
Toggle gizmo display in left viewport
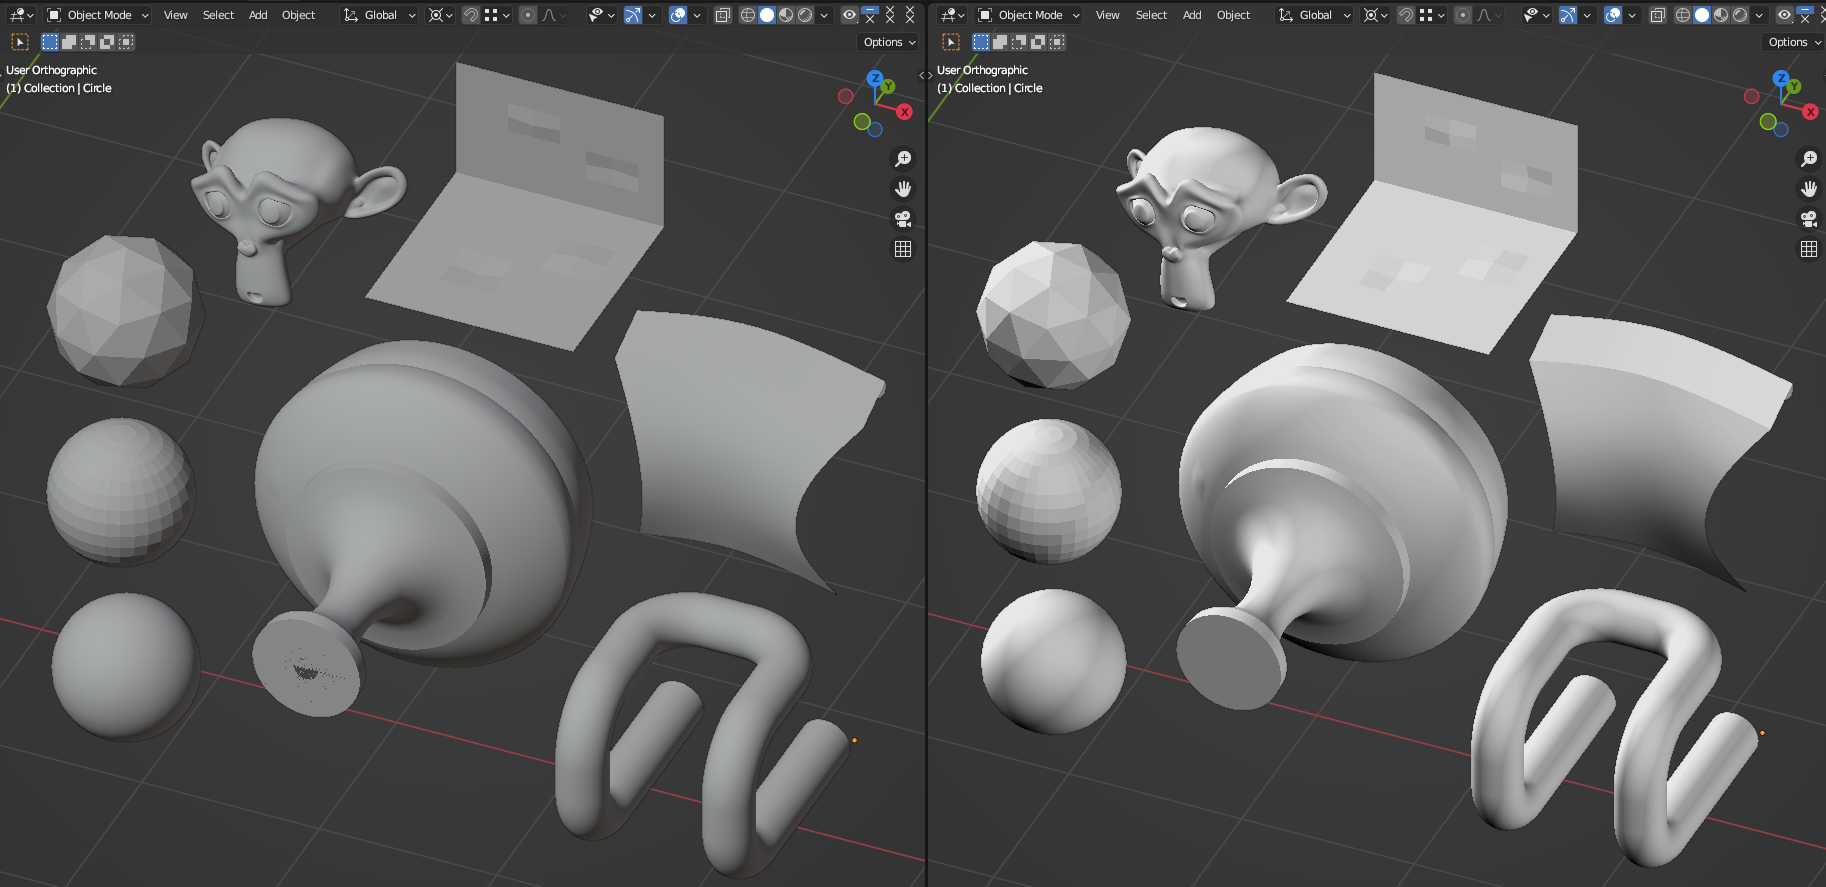point(633,15)
